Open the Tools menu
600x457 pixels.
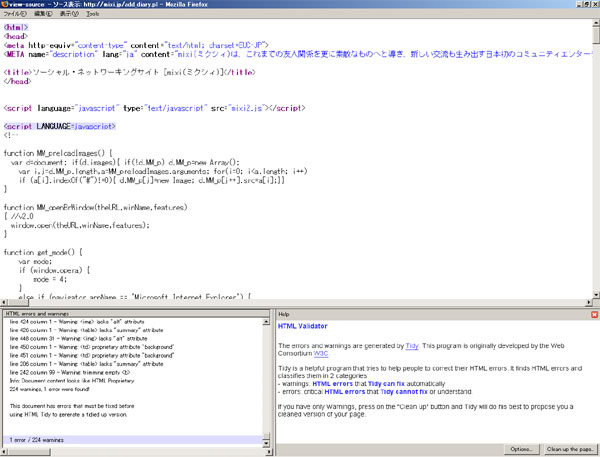point(92,14)
